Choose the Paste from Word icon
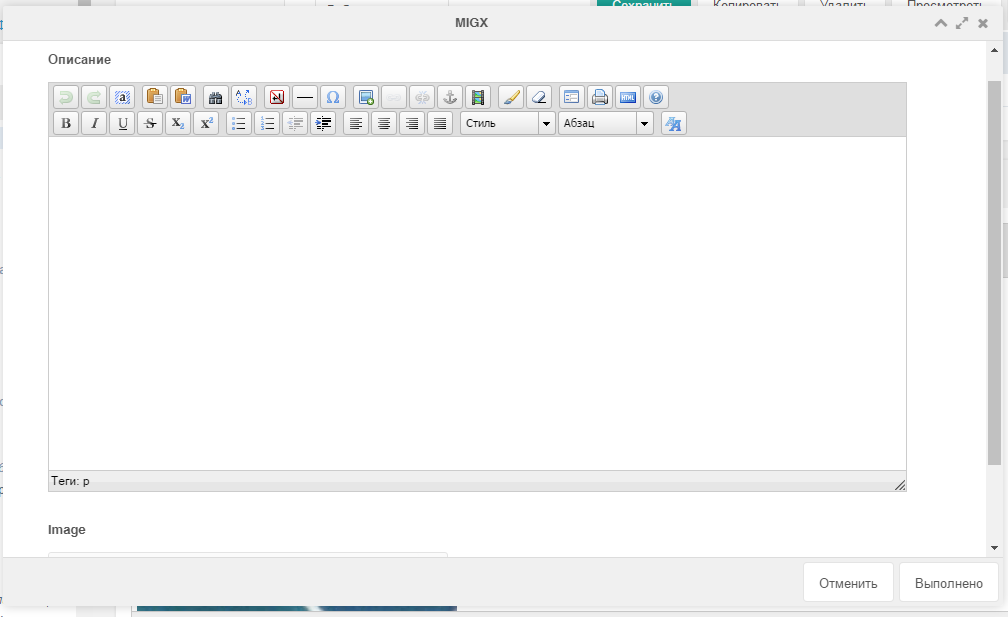The width and height of the screenshot is (1008, 617). 183,97
